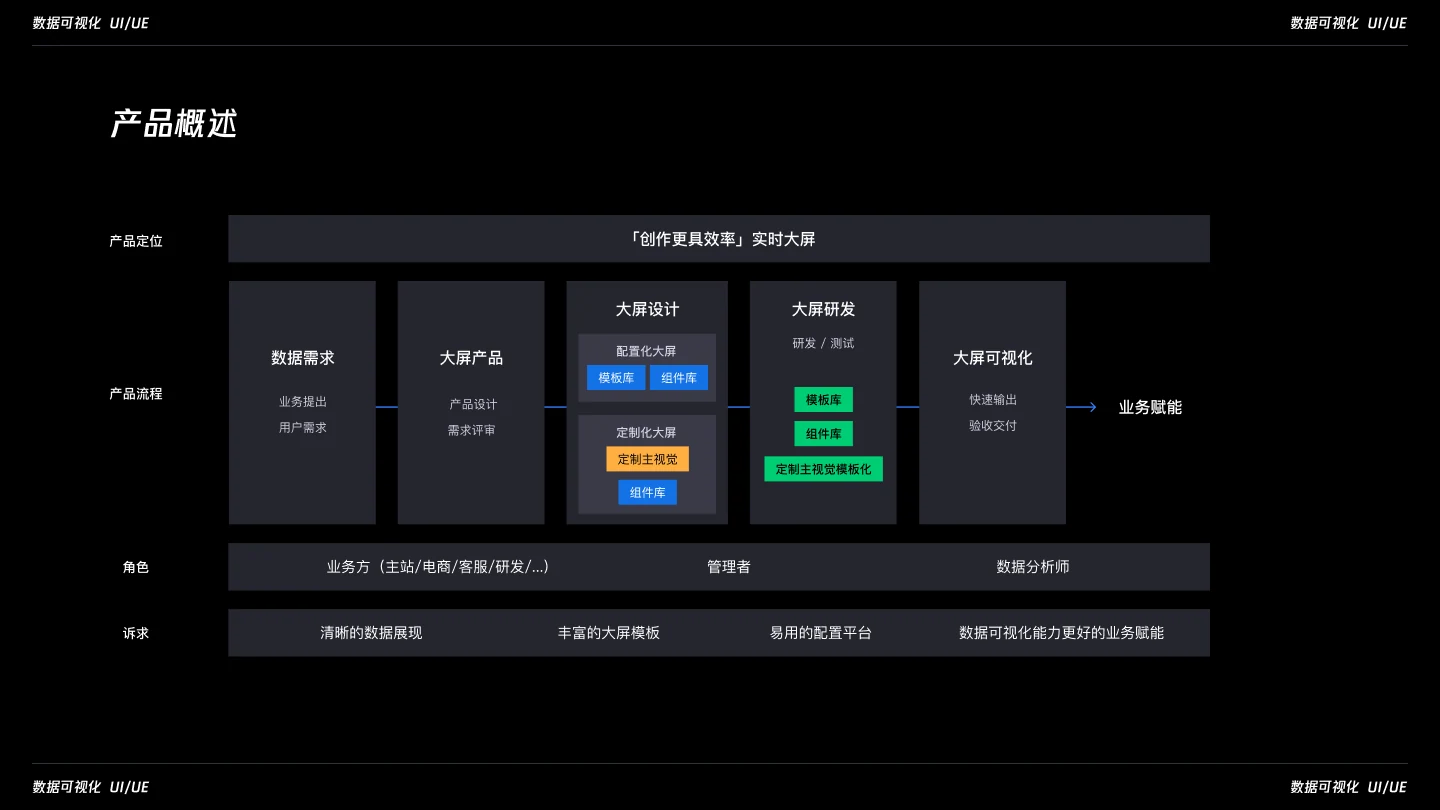Select 丰富的大屏模板 in the 诉求 row
The height and width of the screenshot is (810, 1440).
click(x=609, y=633)
